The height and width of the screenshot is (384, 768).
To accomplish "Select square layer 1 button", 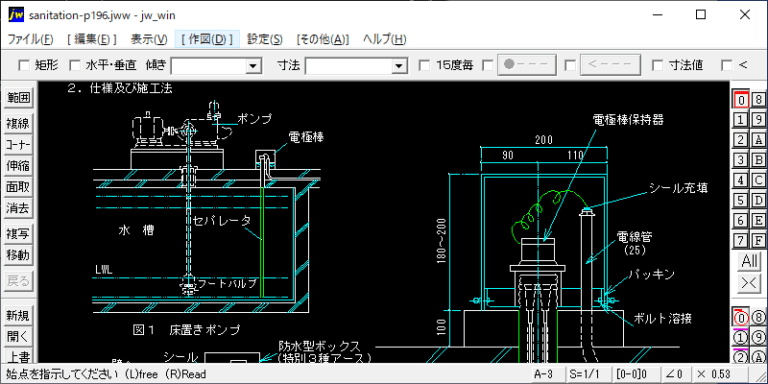I will [x=741, y=120].
